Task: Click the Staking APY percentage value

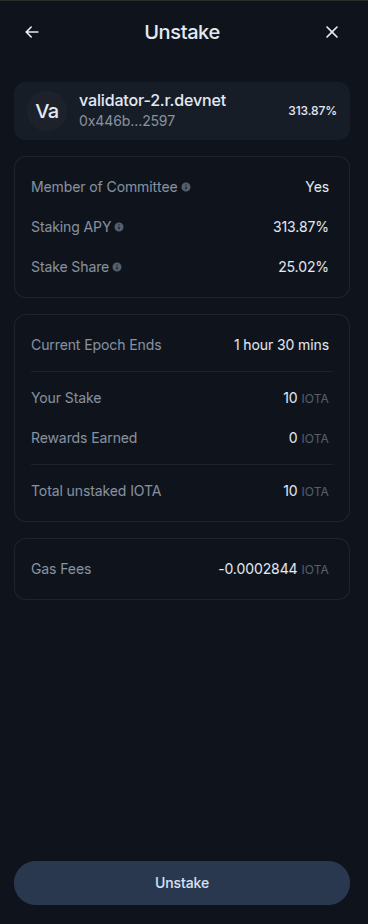Action: pyautogui.click(x=301, y=227)
